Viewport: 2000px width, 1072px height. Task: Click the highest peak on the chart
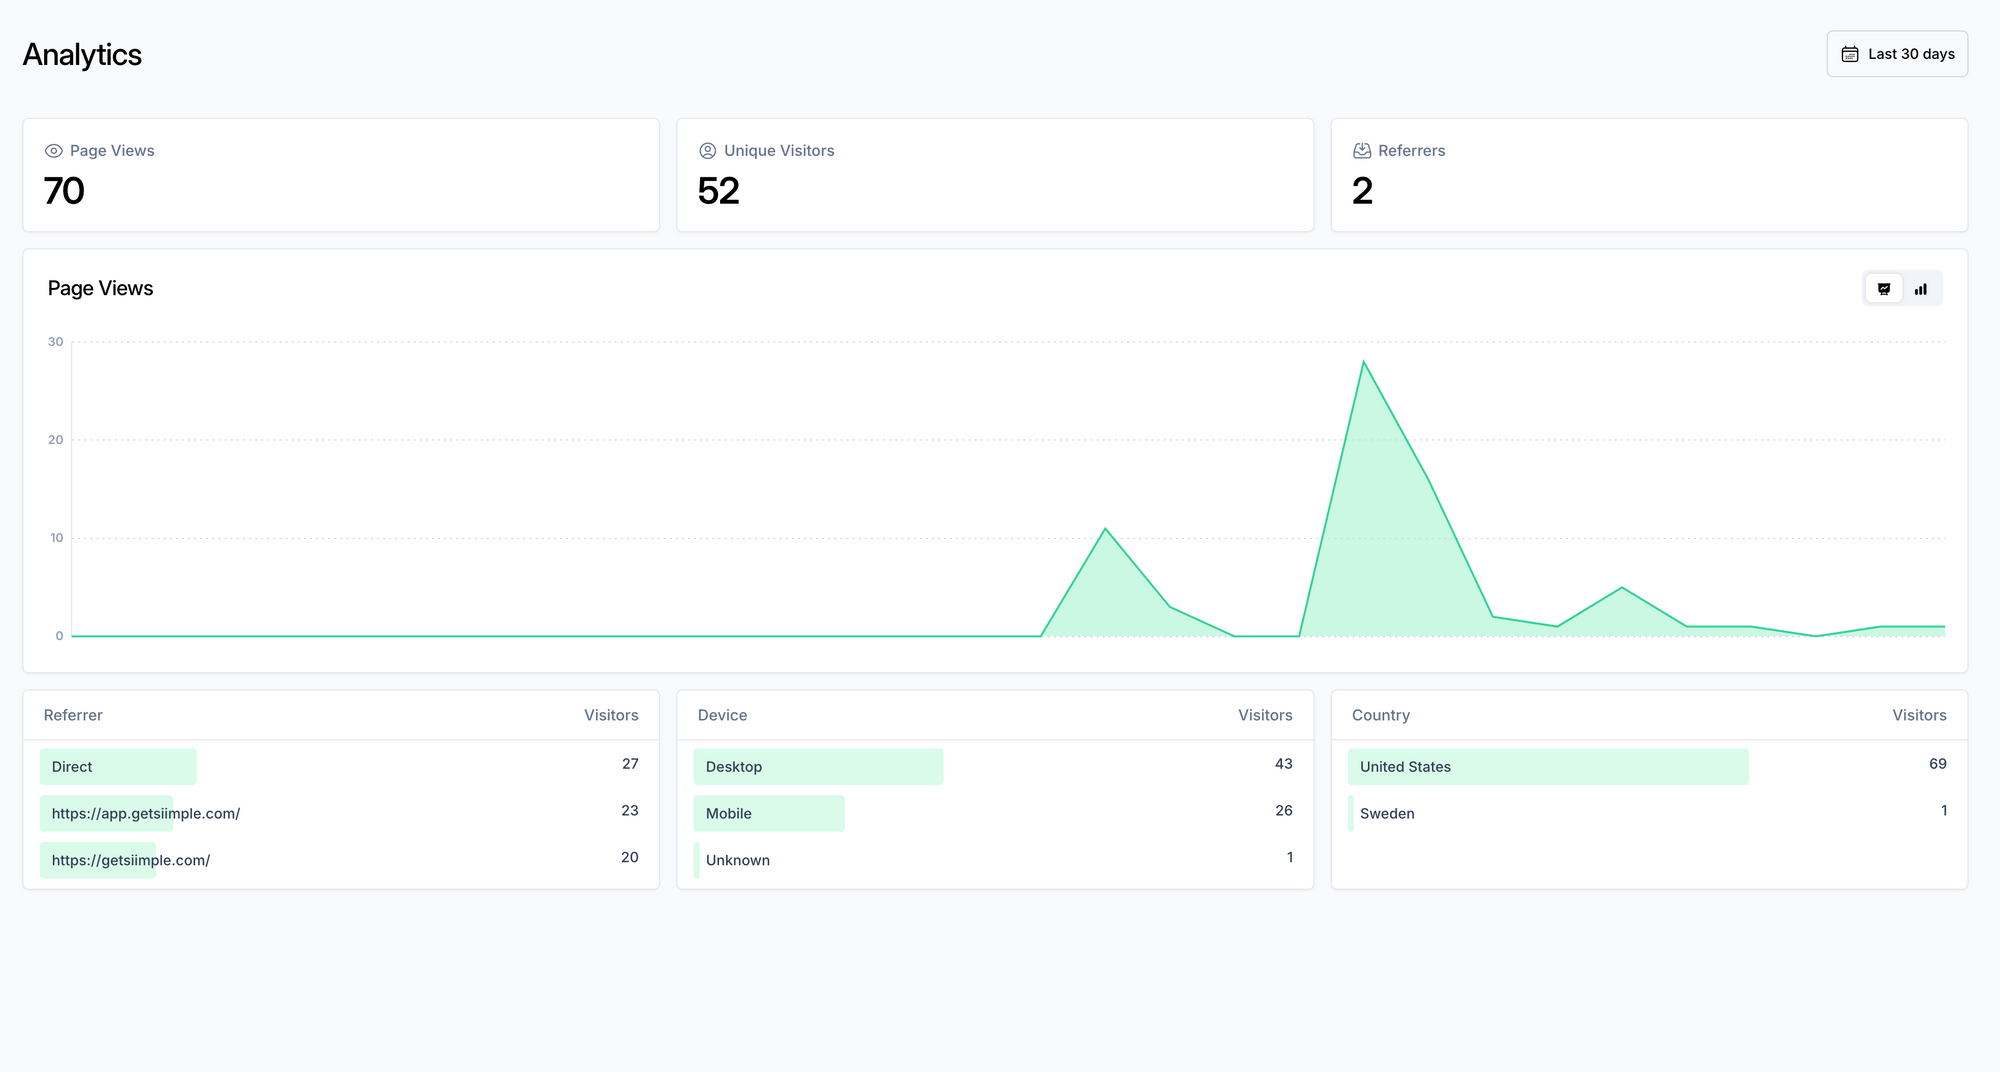click(1363, 362)
